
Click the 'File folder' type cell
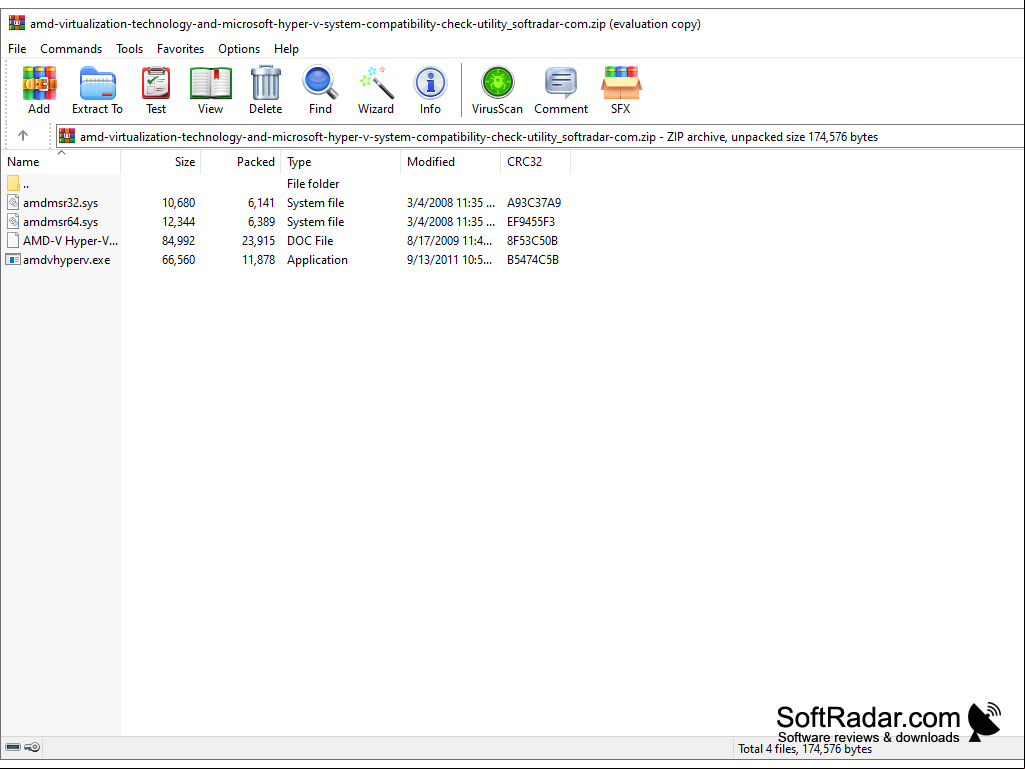(x=313, y=184)
